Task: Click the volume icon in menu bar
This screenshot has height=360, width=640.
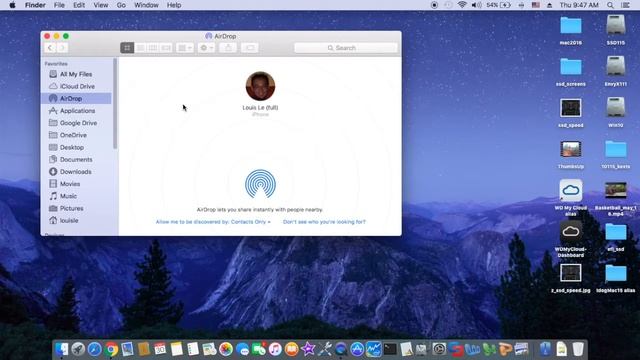Action: [x=476, y=5]
